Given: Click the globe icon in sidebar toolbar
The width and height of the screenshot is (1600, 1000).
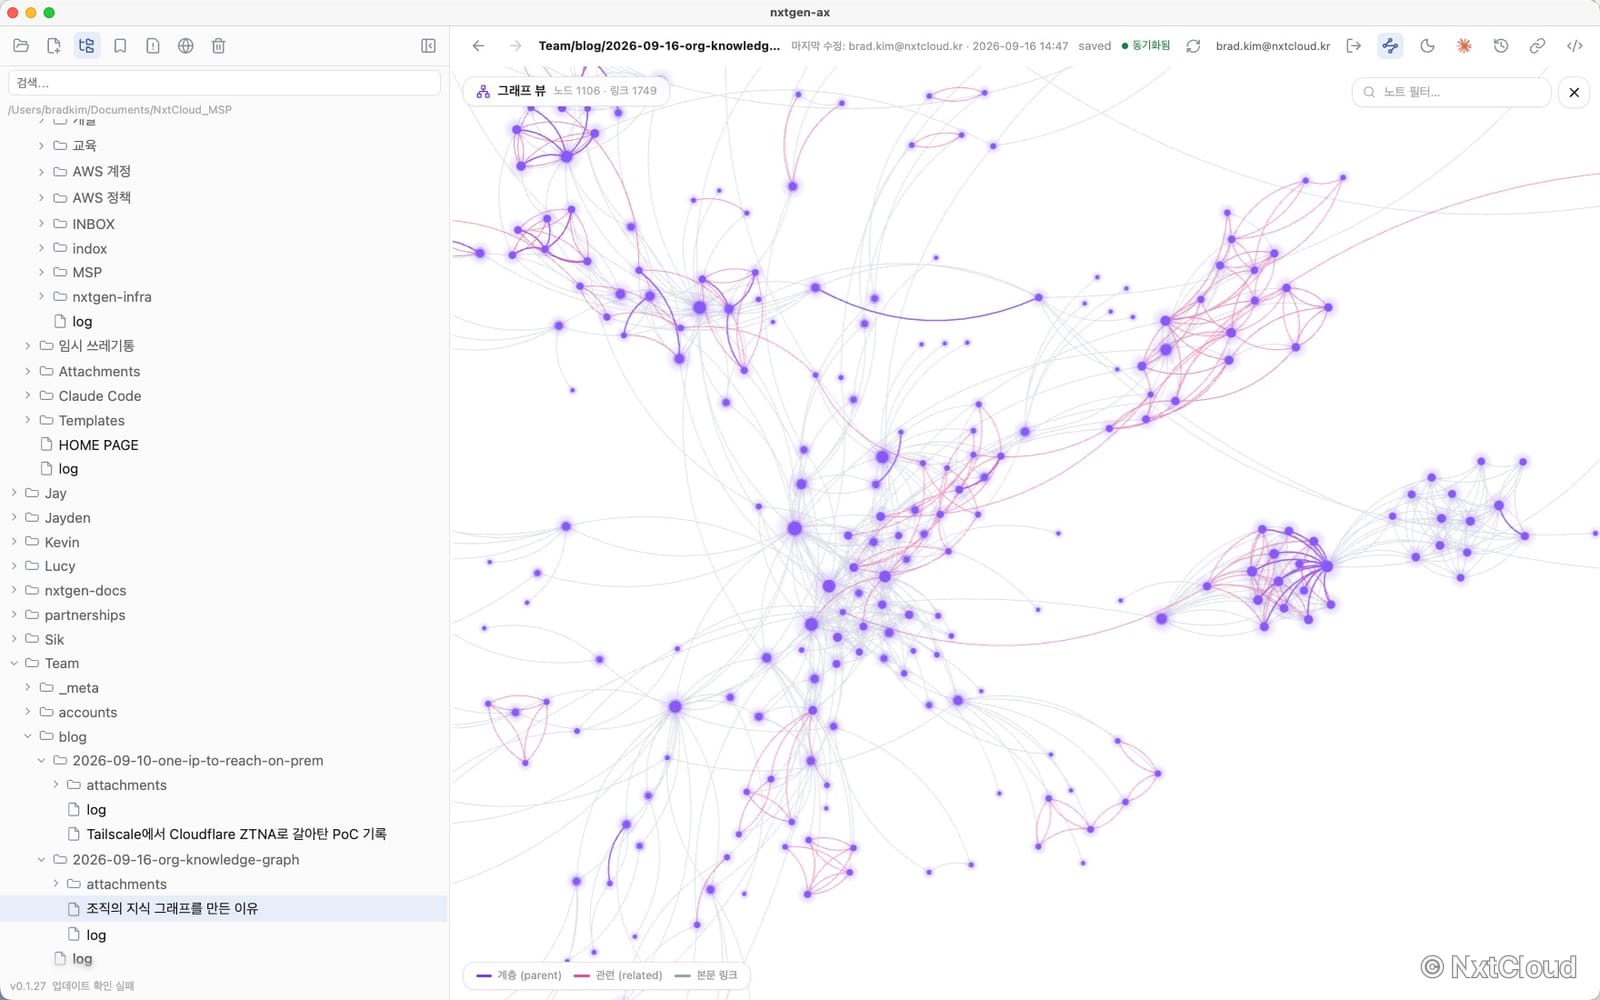Looking at the screenshot, I should [186, 46].
